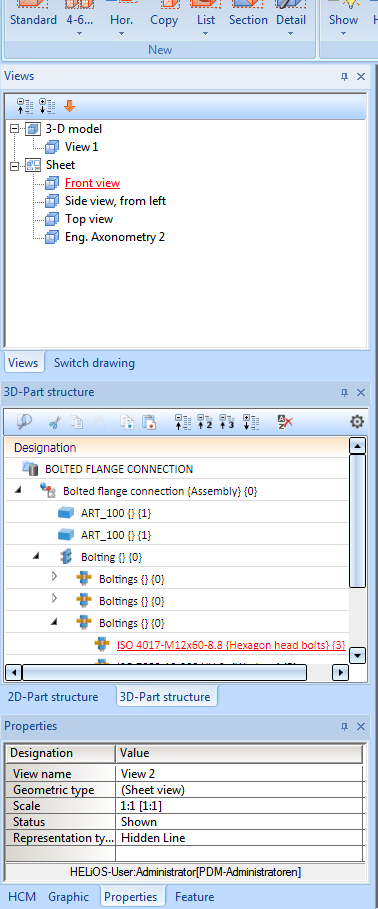The width and height of the screenshot is (378, 909).
Task: Open part structure settings gear
Action: tap(357, 421)
